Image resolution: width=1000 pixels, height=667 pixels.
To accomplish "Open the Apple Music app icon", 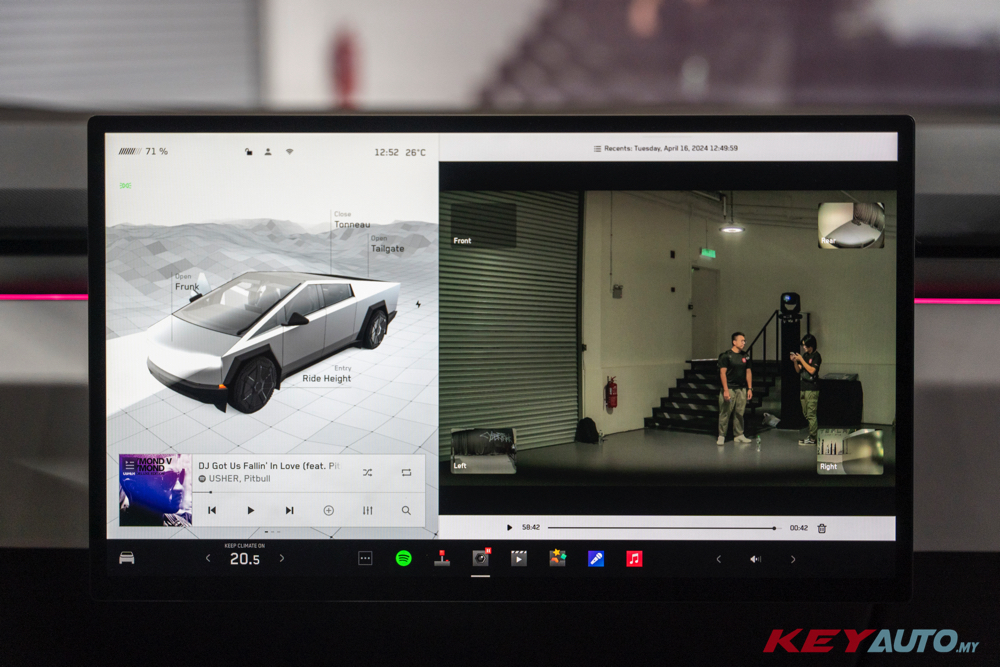I will click(634, 558).
